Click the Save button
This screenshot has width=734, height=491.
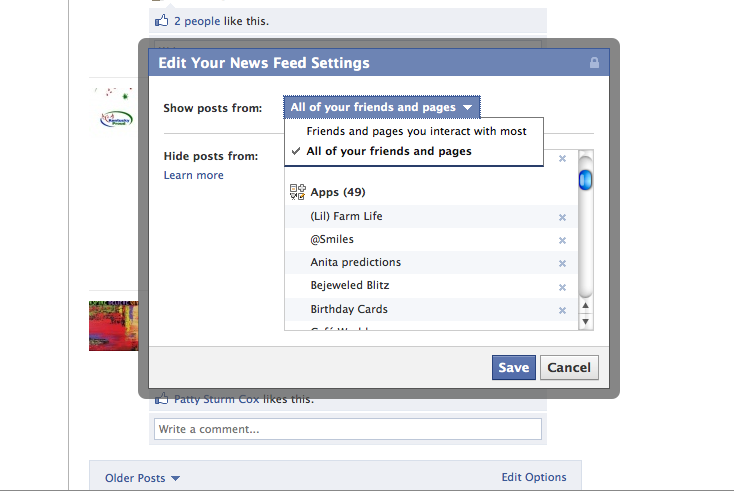pos(514,367)
